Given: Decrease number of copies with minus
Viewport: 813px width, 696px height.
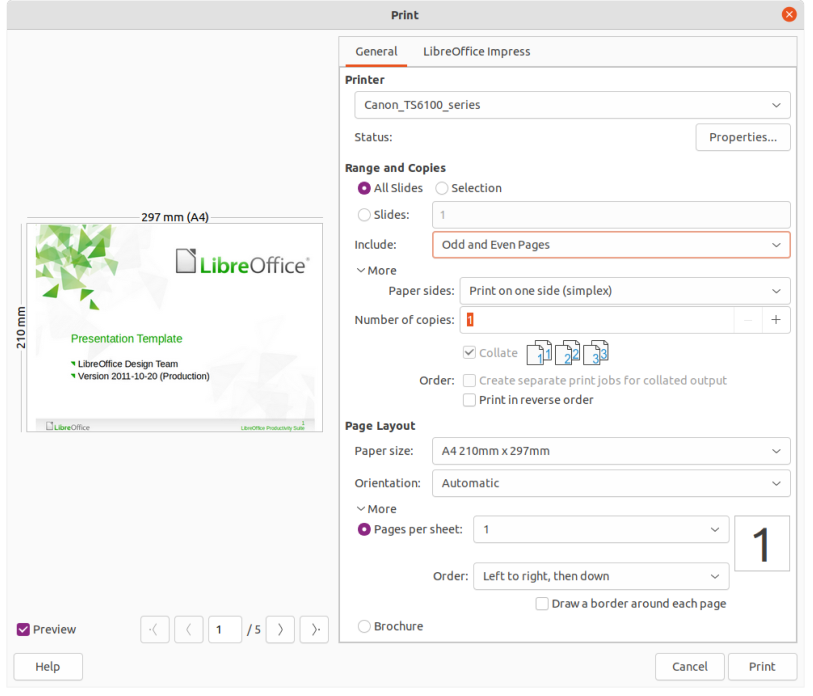Looking at the screenshot, I should (x=748, y=320).
